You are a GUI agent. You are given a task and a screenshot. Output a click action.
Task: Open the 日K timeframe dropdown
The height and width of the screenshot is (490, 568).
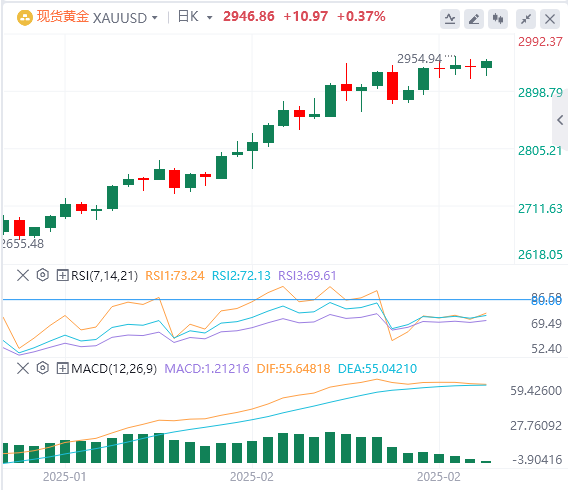pyautogui.click(x=209, y=17)
